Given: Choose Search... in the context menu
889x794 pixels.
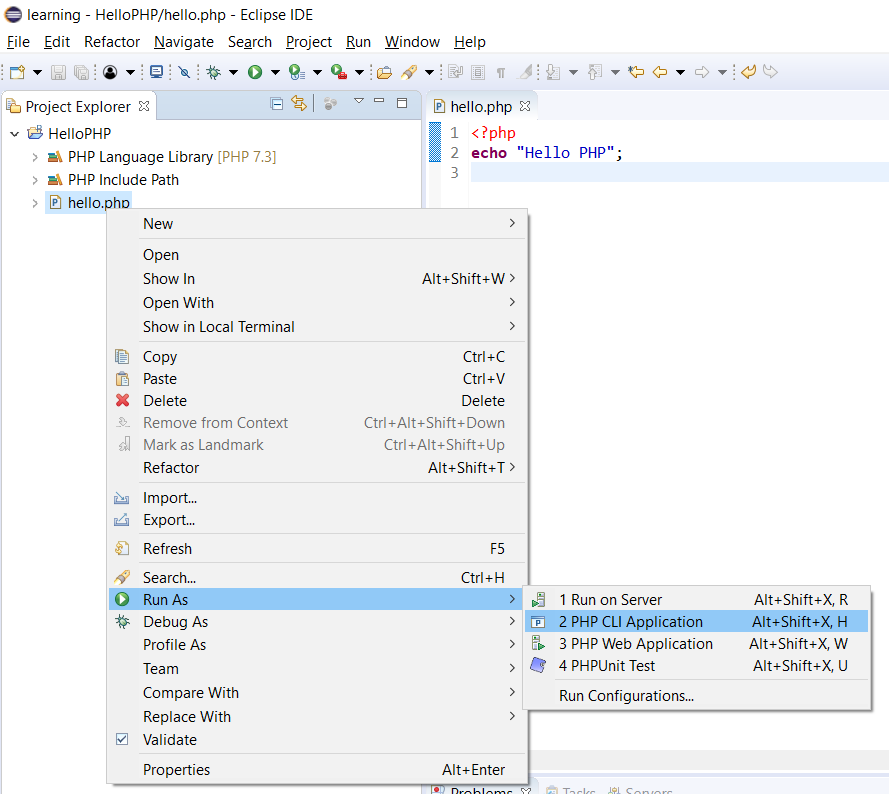Looking at the screenshot, I should click(318, 578).
